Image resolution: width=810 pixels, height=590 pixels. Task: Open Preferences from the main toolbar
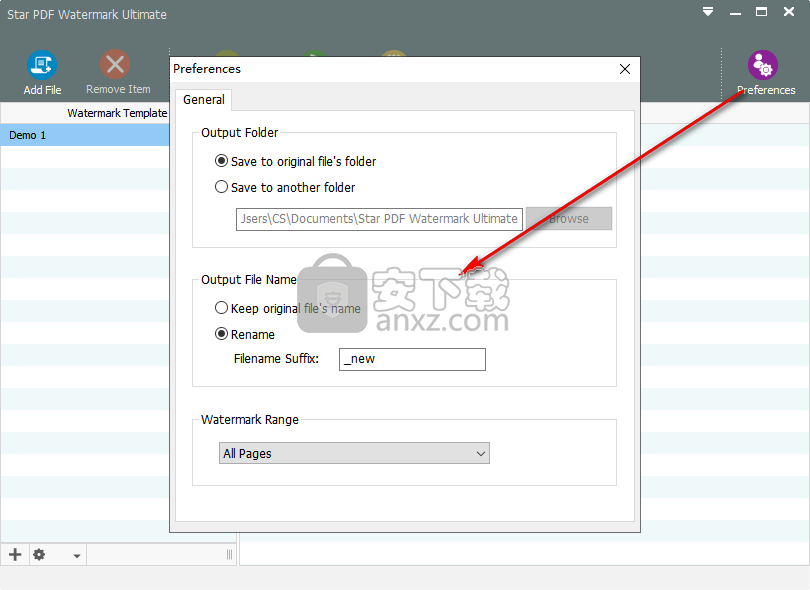(765, 73)
